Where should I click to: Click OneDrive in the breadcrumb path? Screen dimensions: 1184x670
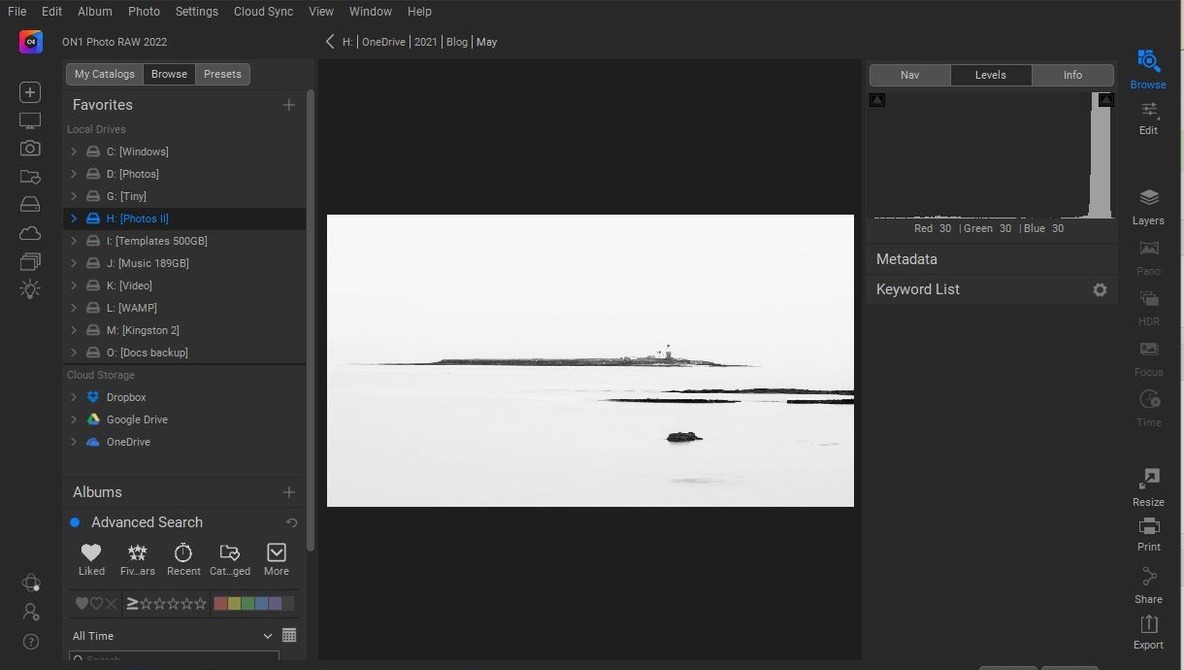point(384,42)
